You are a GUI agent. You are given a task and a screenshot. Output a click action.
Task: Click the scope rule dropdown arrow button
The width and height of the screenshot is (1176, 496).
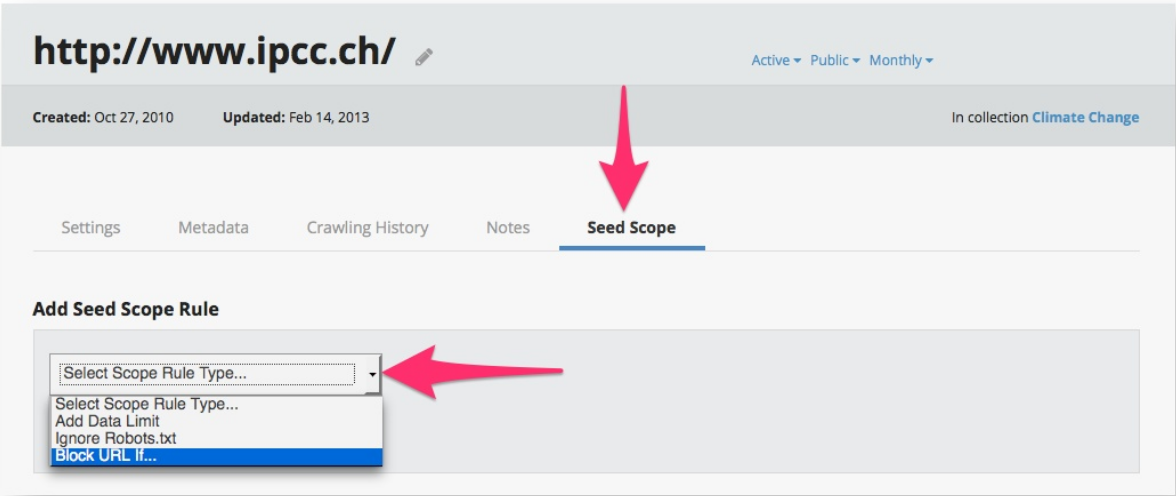pyautogui.click(x=372, y=374)
